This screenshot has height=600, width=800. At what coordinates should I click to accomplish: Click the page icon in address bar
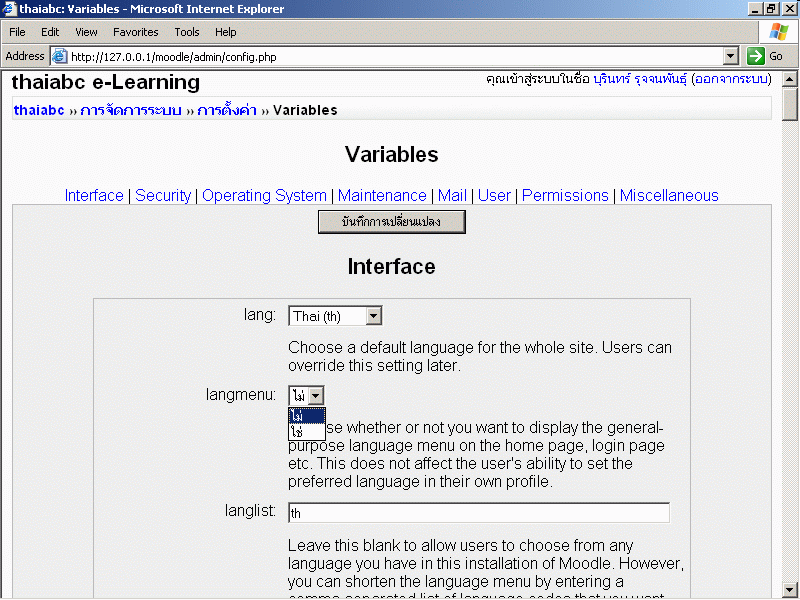[x=59, y=57]
